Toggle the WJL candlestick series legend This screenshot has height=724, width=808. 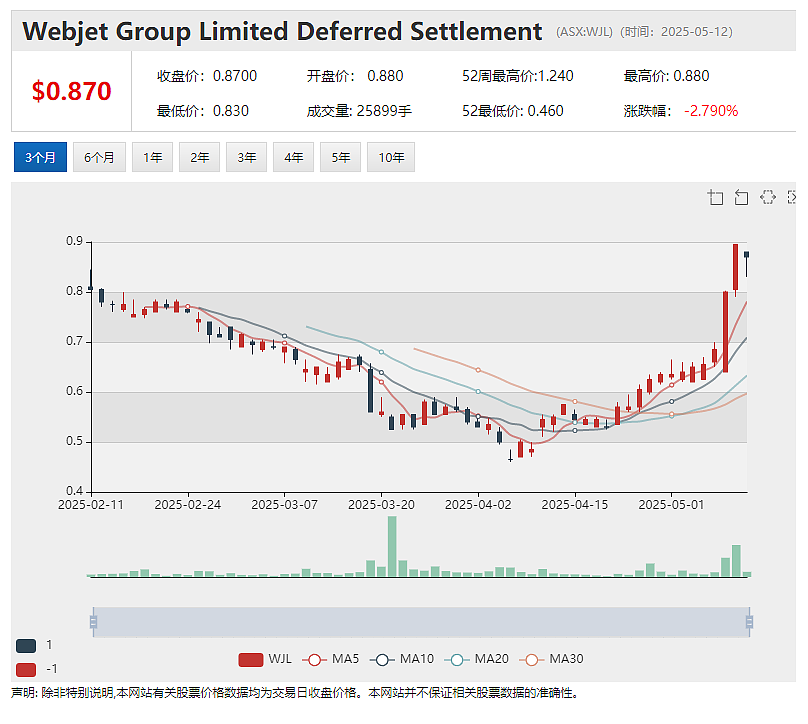pos(265,659)
